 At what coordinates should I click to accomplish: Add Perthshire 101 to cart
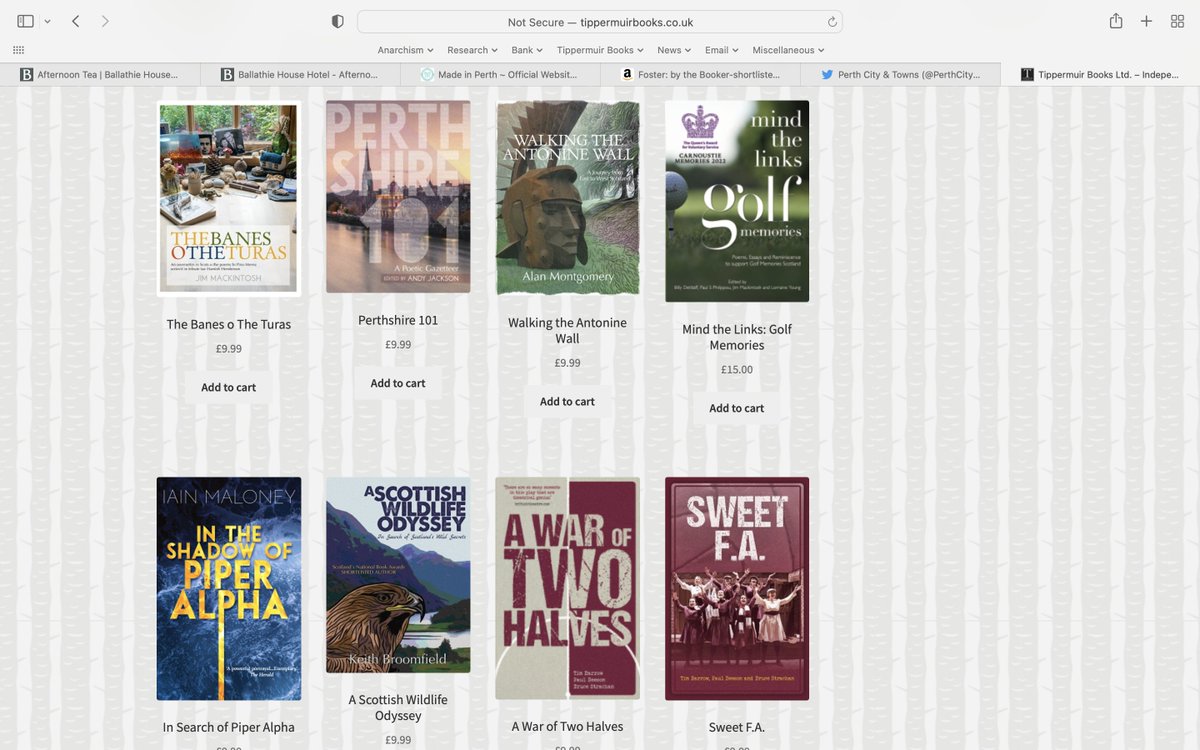point(398,383)
